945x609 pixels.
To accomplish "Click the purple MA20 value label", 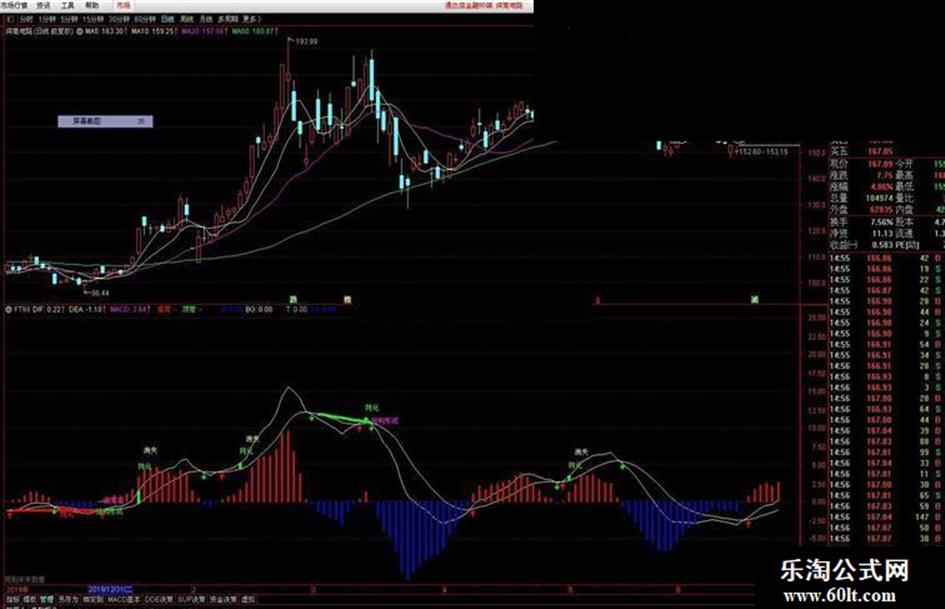I will (x=205, y=31).
